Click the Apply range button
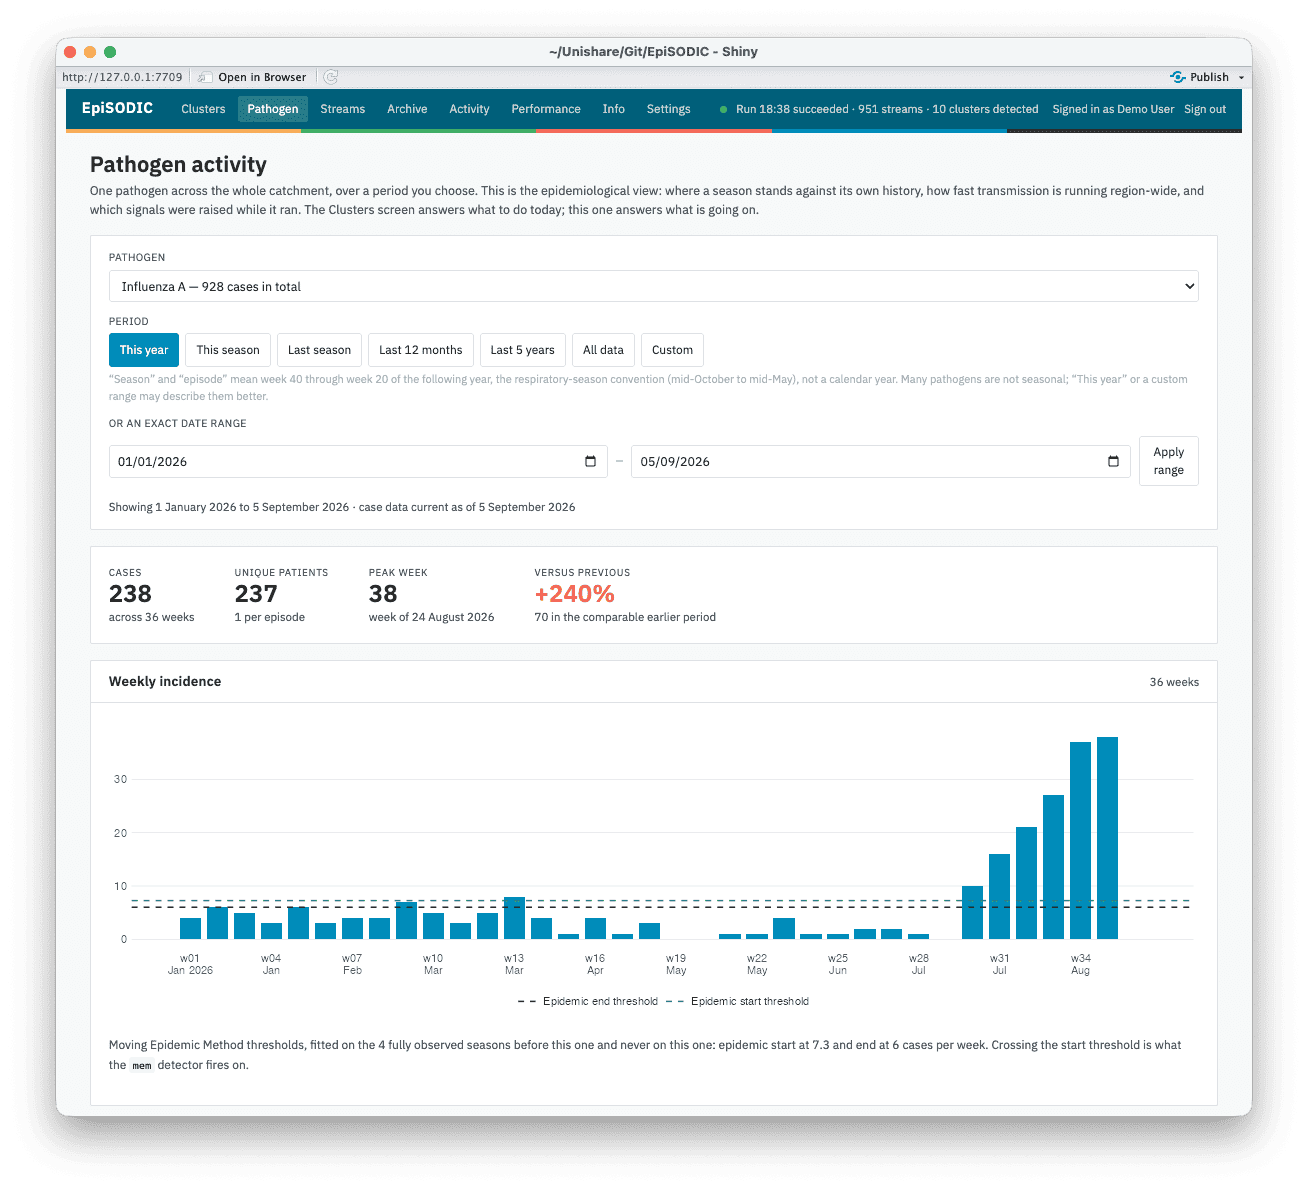1308x1190 pixels. click(1168, 461)
